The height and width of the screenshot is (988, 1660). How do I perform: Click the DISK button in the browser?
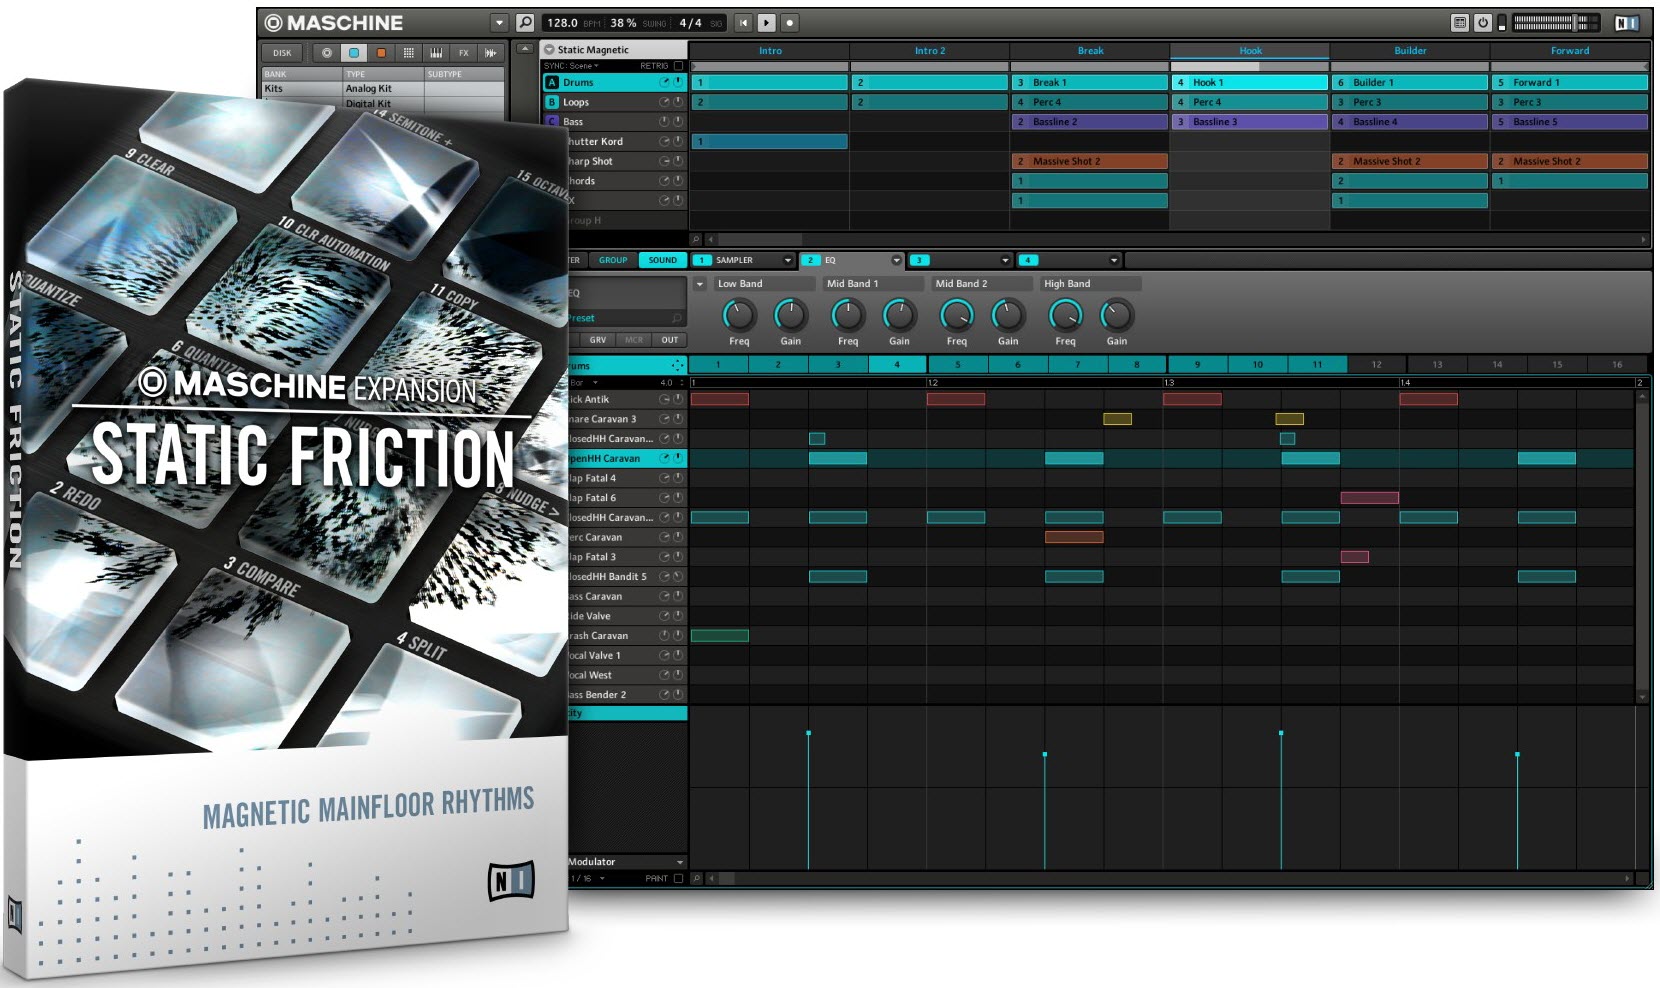click(283, 53)
